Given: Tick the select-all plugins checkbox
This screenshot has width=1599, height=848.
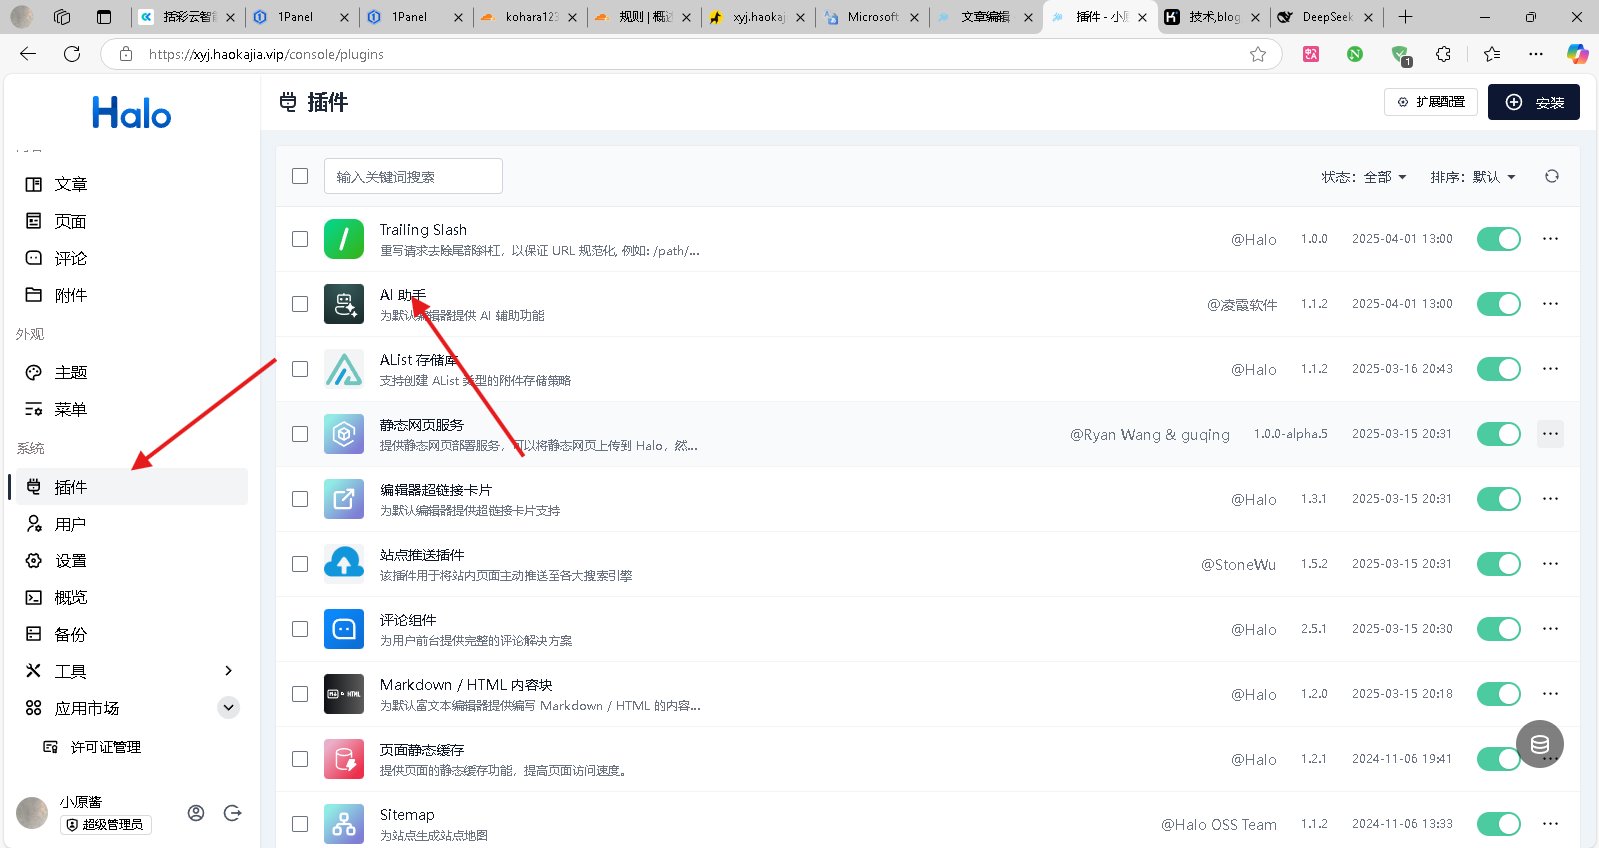Looking at the screenshot, I should pyautogui.click(x=300, y=176).
